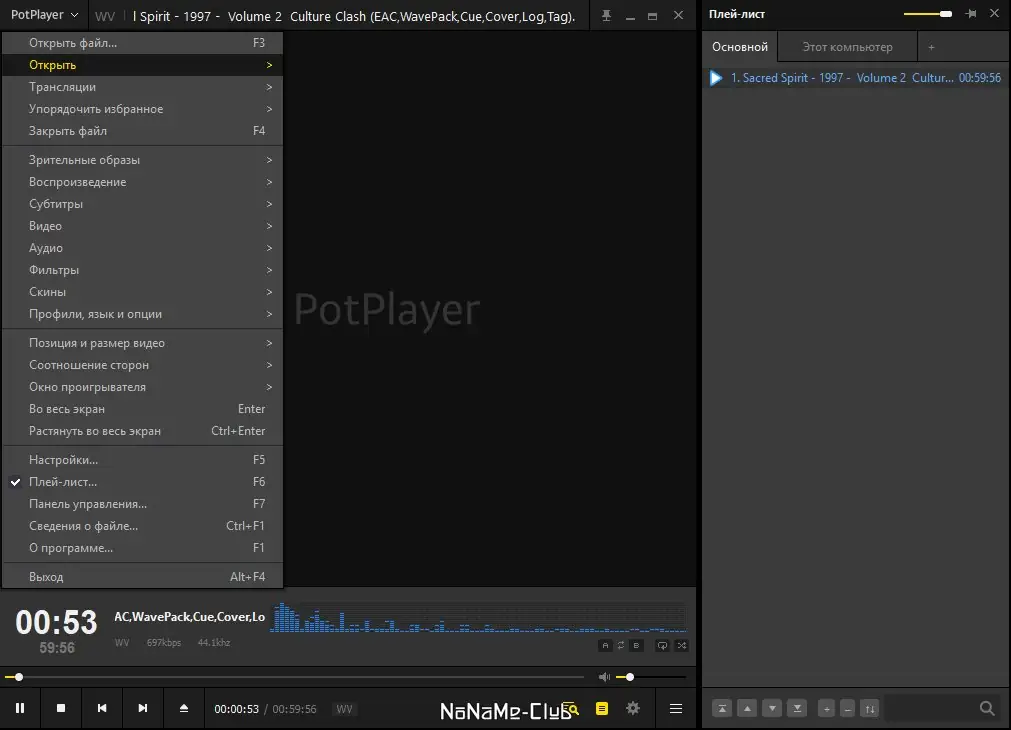Click the playback seek bar
This screenshot has width=1011, height=730.
click(x=300, y=677)
